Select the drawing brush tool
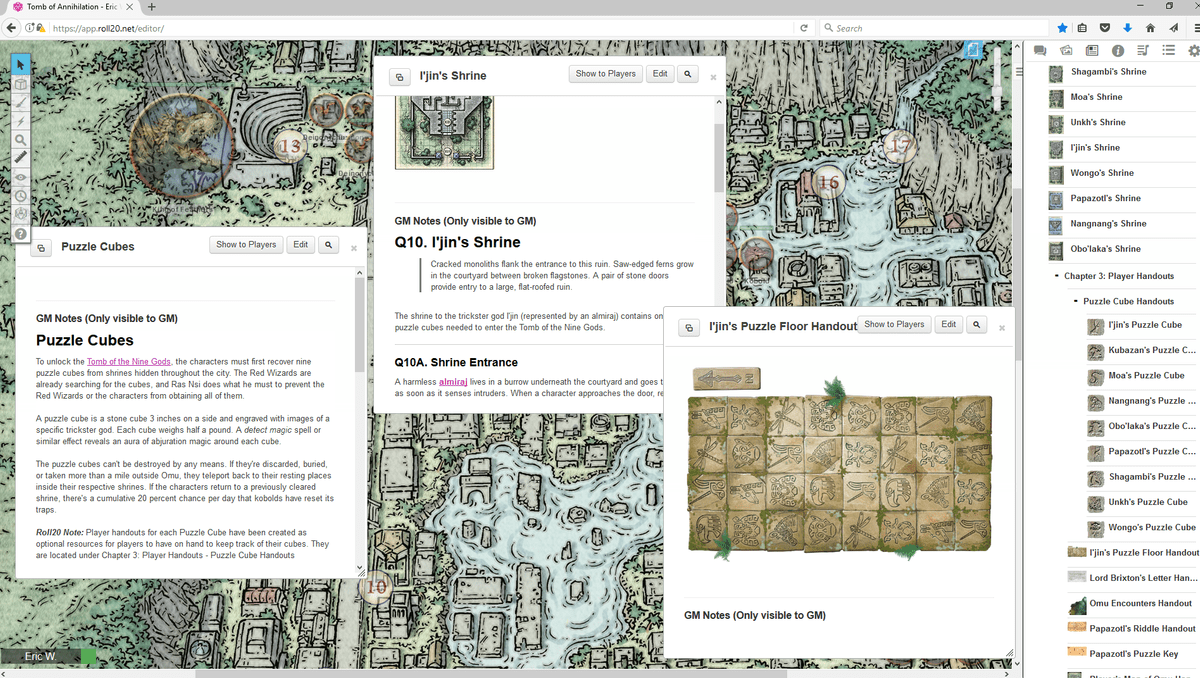1200x678 pixels. pyautogui.click(x=19, y=102)
